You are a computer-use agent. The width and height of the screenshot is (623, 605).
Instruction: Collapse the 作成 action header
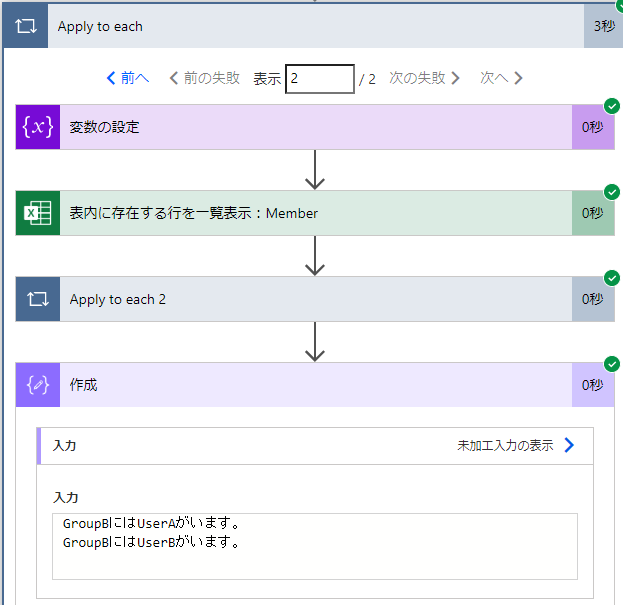(315, 385)
